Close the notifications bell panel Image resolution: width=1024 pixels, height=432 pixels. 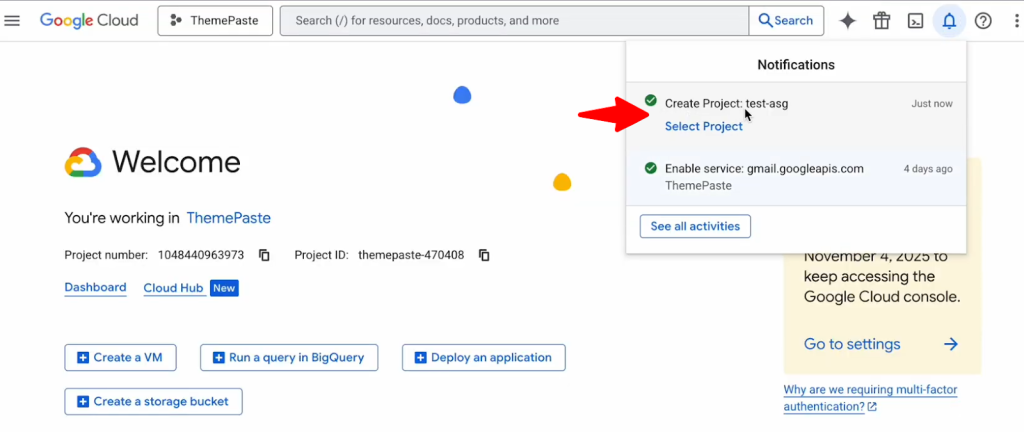tap(949, 21)
